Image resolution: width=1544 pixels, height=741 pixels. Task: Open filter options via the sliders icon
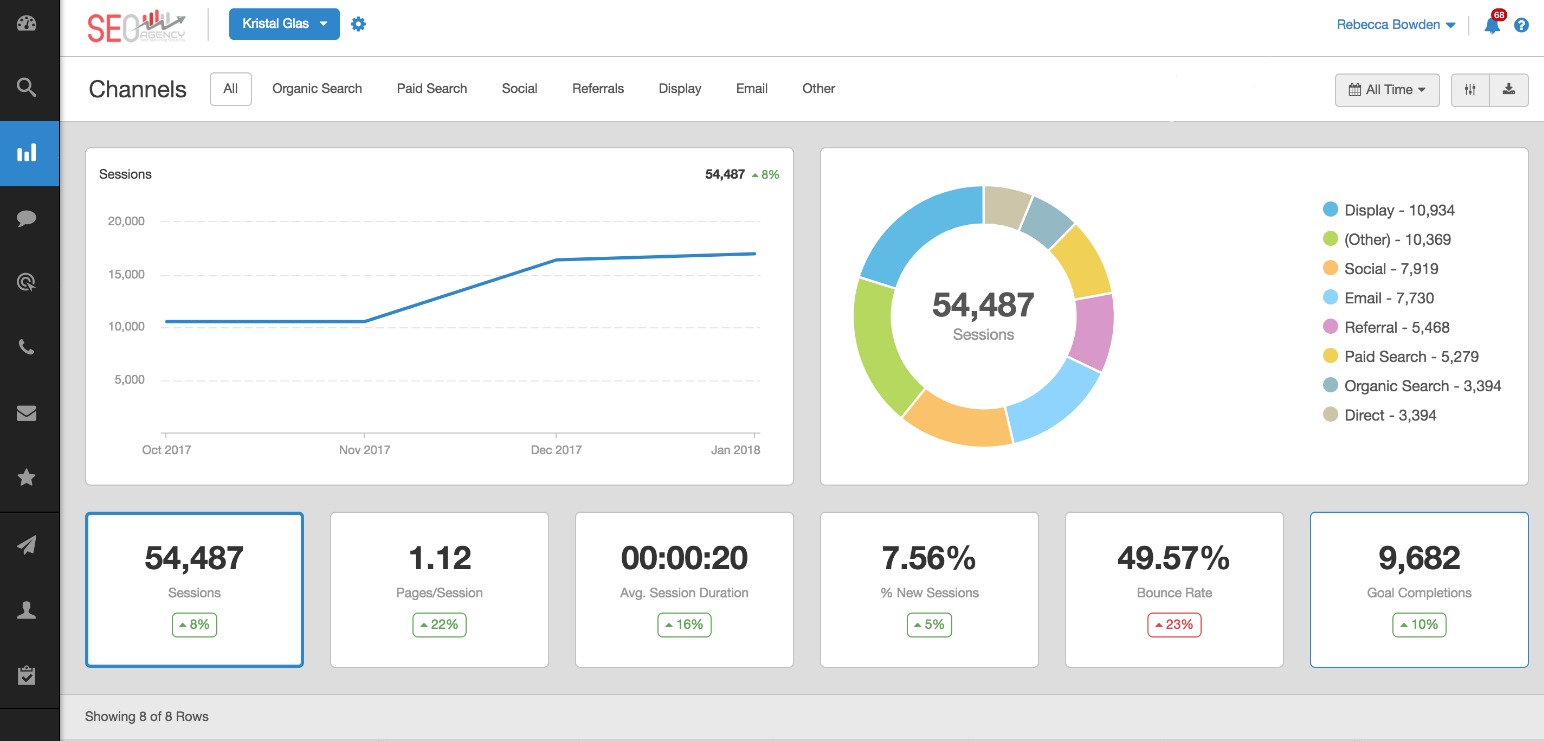[x=1470, y=89]
